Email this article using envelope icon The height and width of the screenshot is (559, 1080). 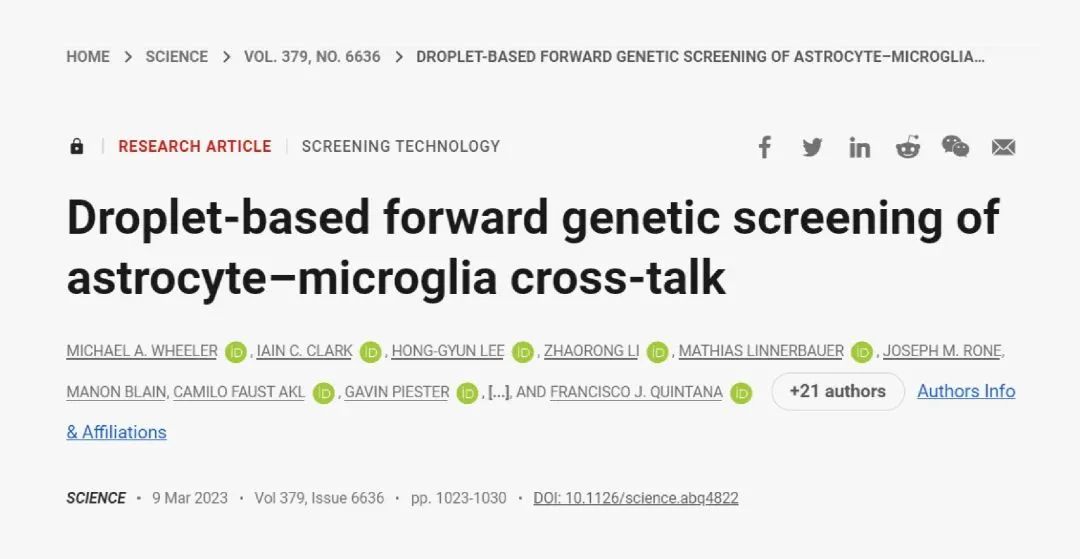(1003, 148)
